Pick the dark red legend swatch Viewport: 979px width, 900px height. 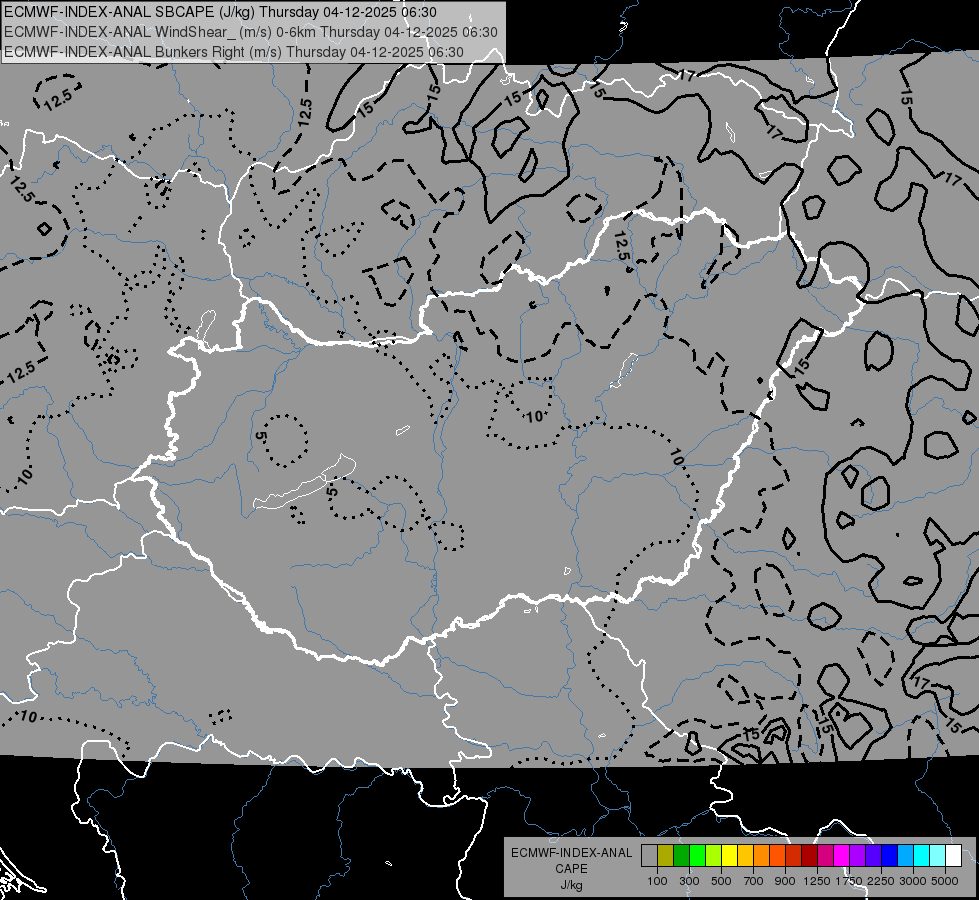(x=809, y=855)
